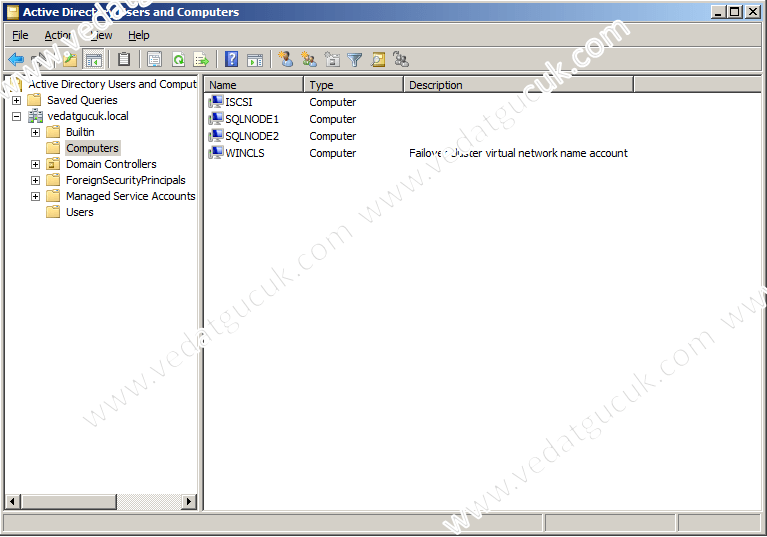Toggle the Show/Hide Console Tree icon
Viewport: 767px width, 537px height.
93,60
